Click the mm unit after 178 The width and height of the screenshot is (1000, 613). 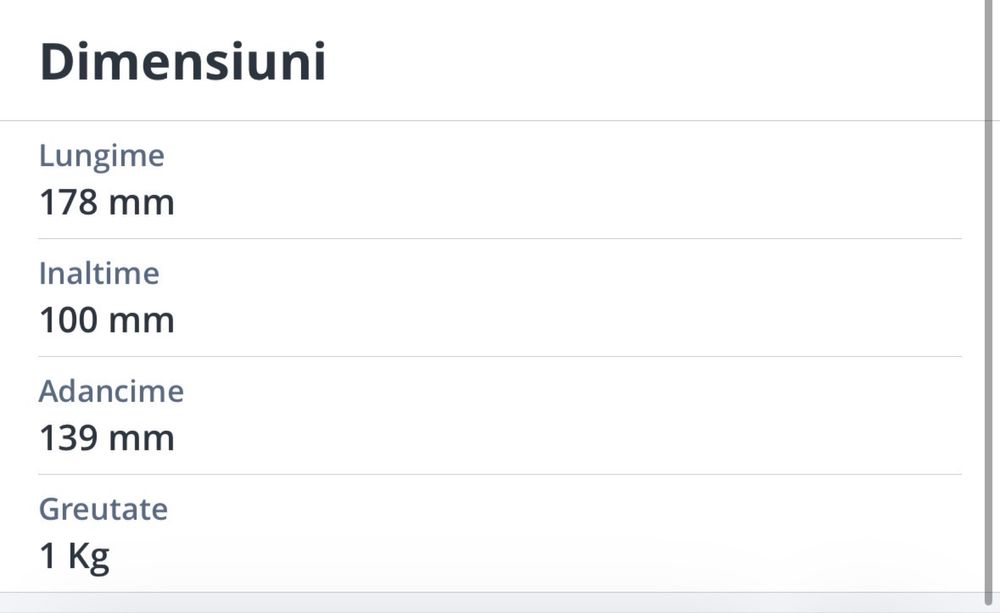pos(140,203)
